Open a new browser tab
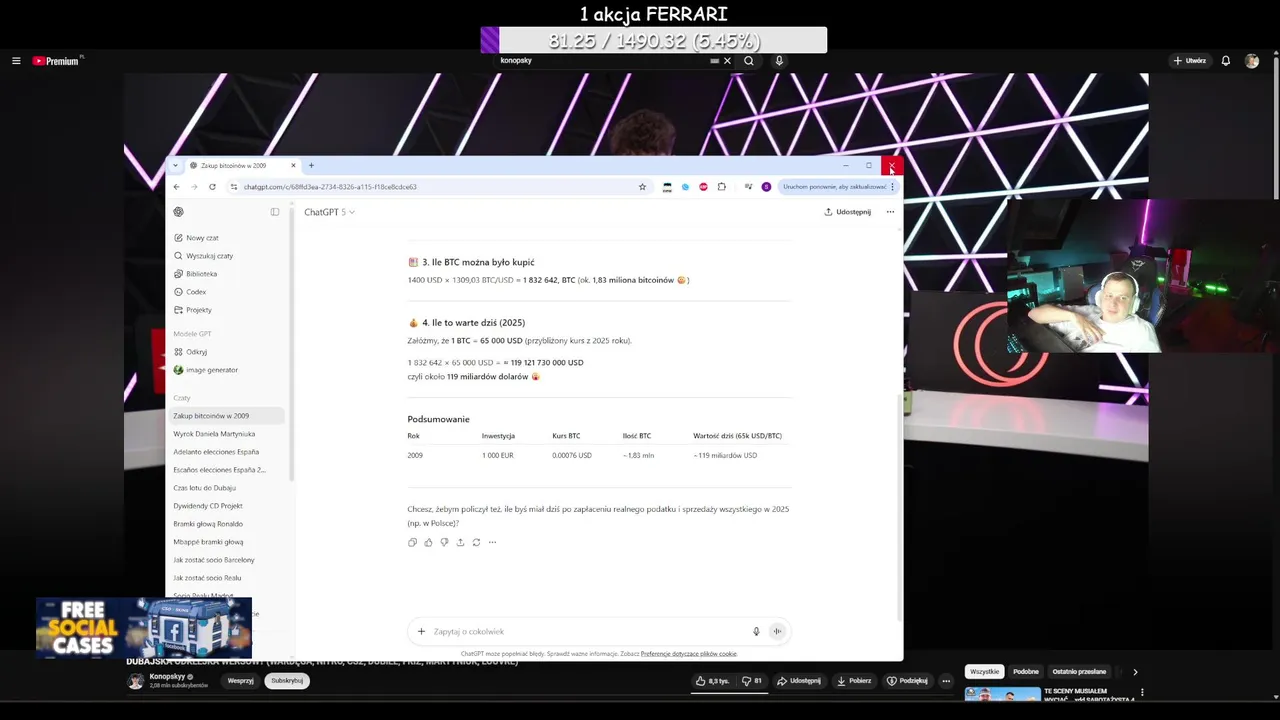Viewport: 1280px width, 720px height. pos(311,166)
